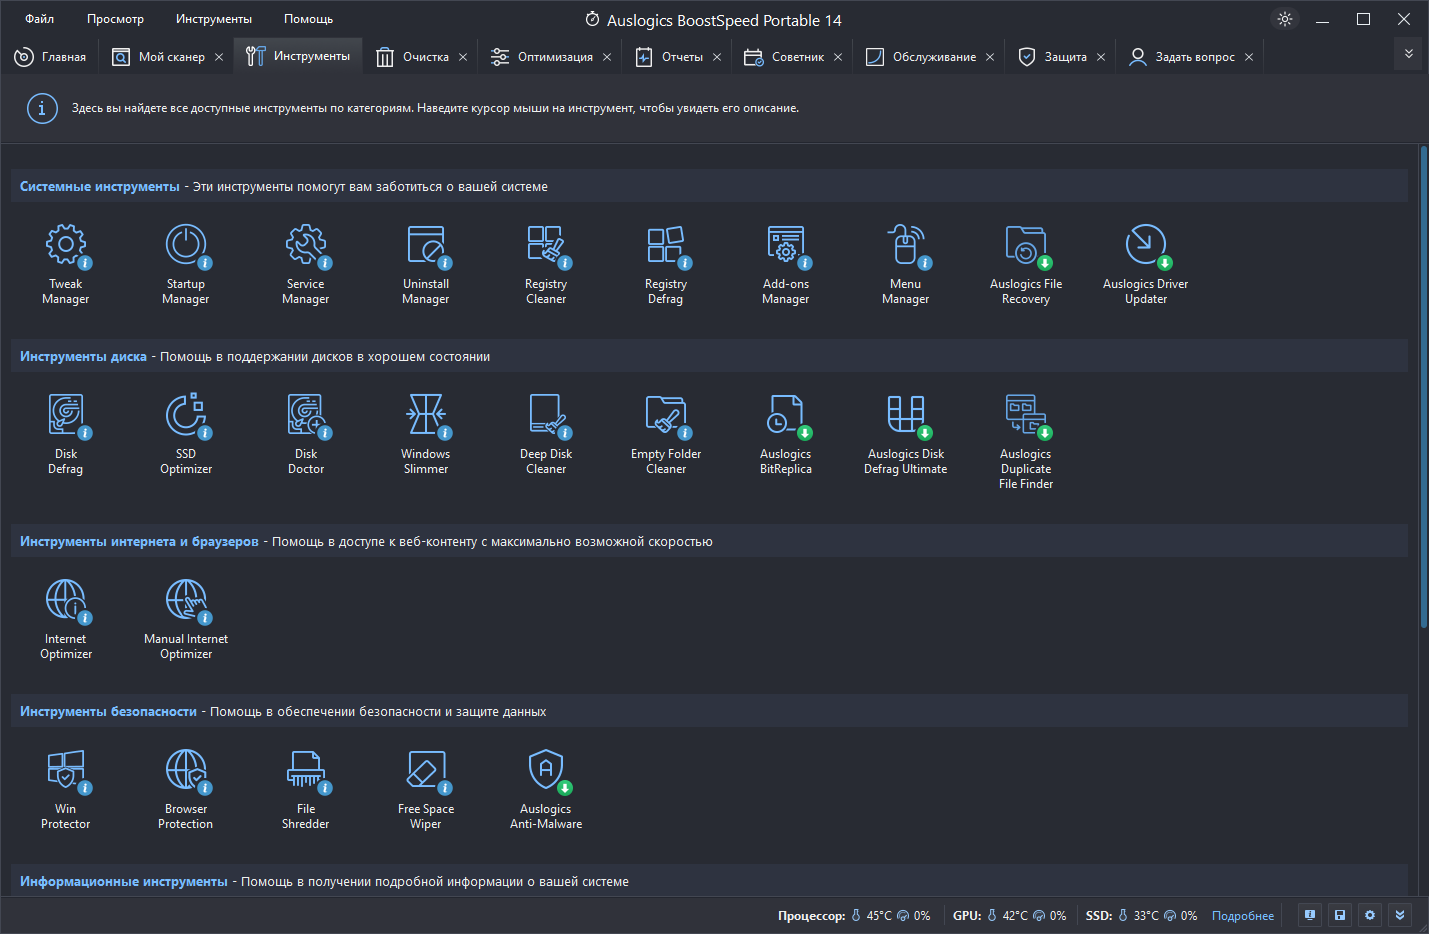The image size is (1429, 934).
Task: Open Internet Optimizer
Action: 66,620
